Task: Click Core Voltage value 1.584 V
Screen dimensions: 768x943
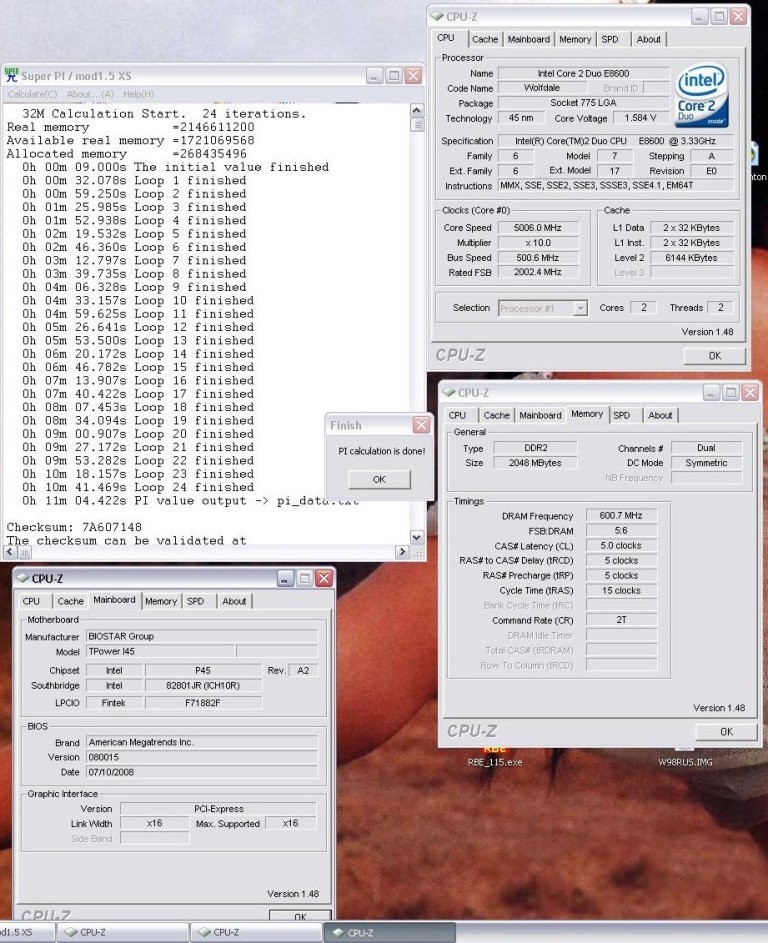Action: [x=640, y=118]
